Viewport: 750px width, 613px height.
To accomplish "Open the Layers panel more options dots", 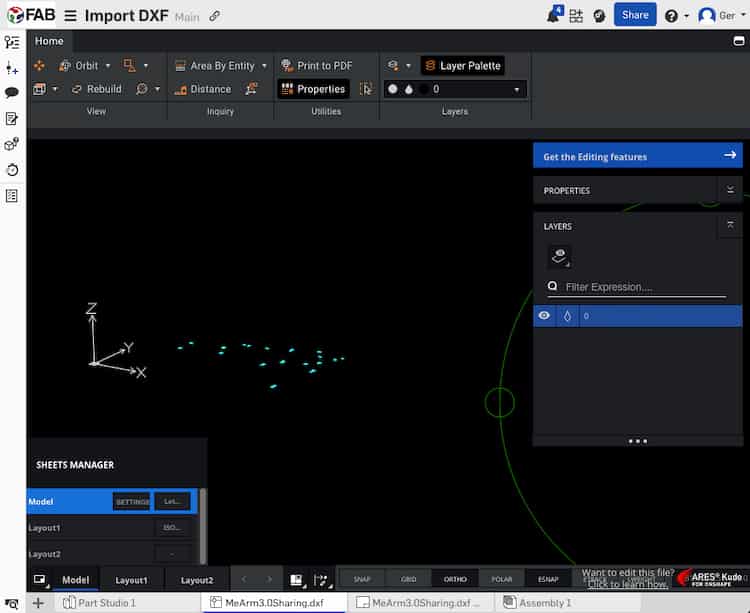I will click(x=638, y=441).
